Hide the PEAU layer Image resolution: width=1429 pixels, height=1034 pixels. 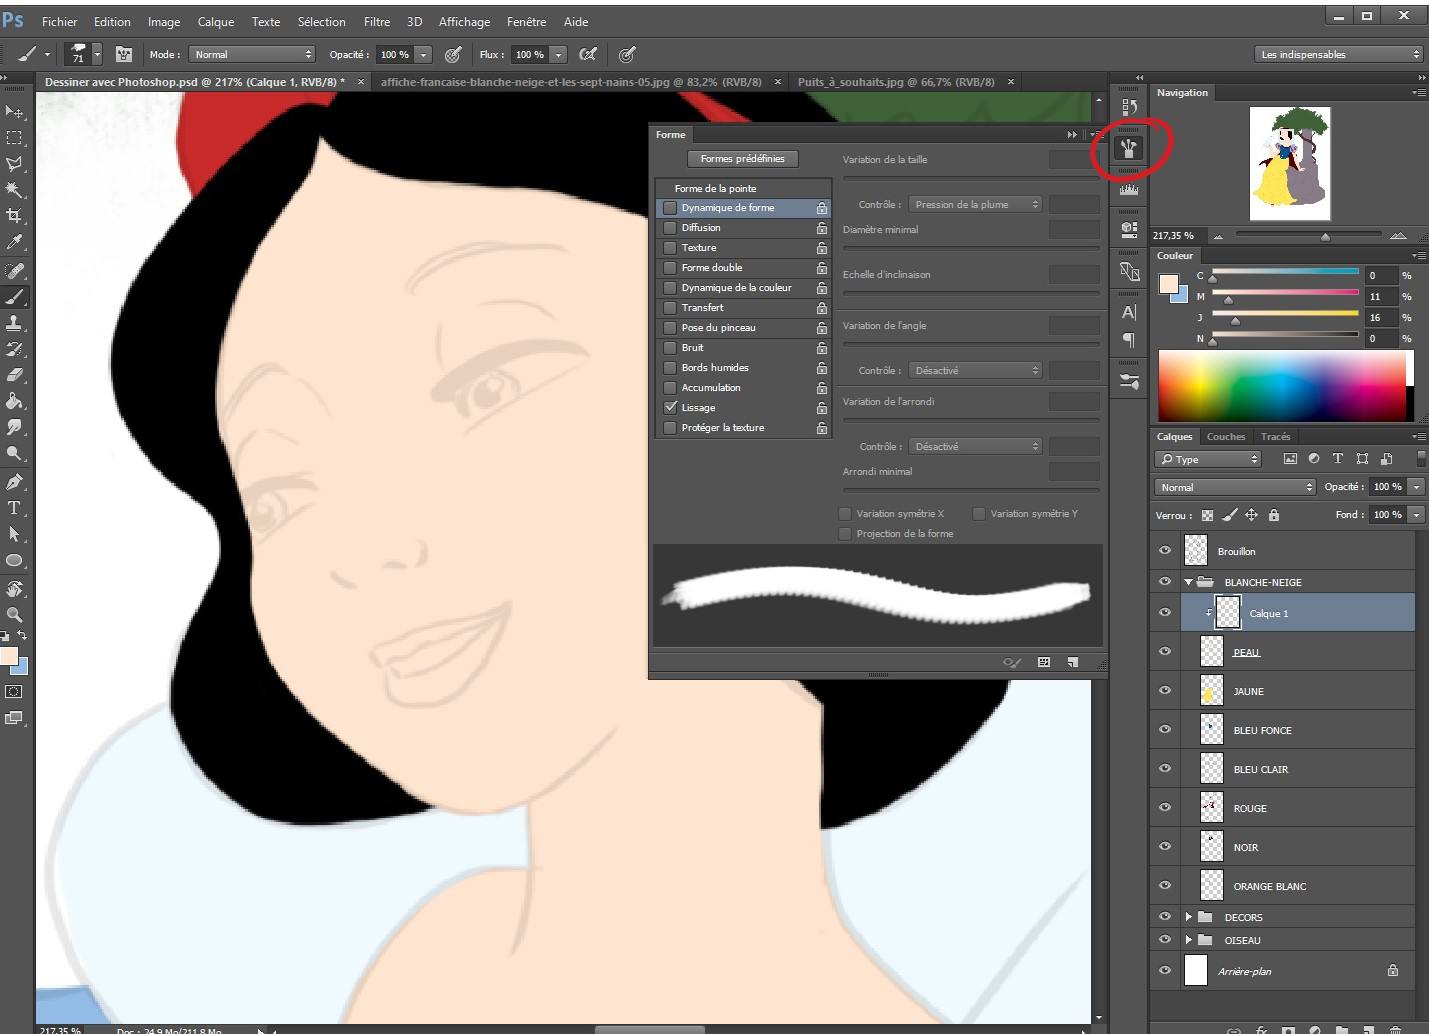1164,651
